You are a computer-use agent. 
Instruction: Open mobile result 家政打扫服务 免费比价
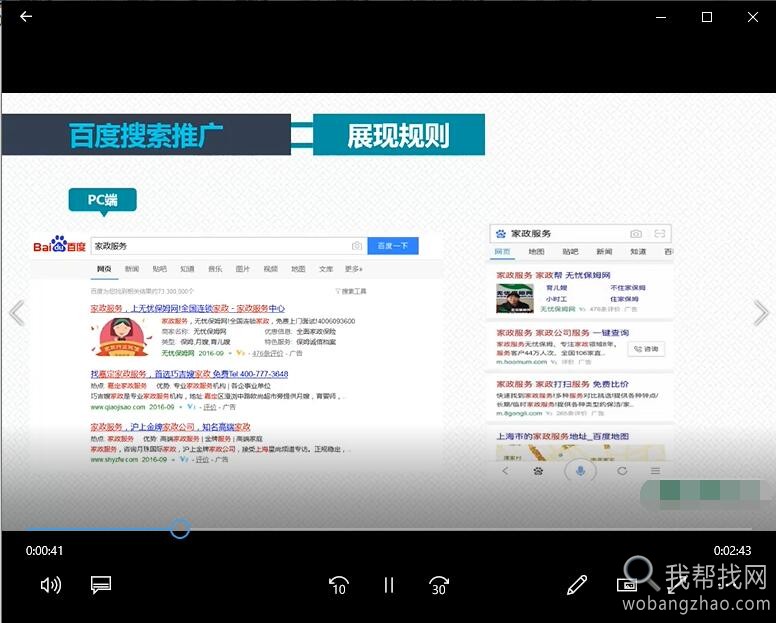562,384
